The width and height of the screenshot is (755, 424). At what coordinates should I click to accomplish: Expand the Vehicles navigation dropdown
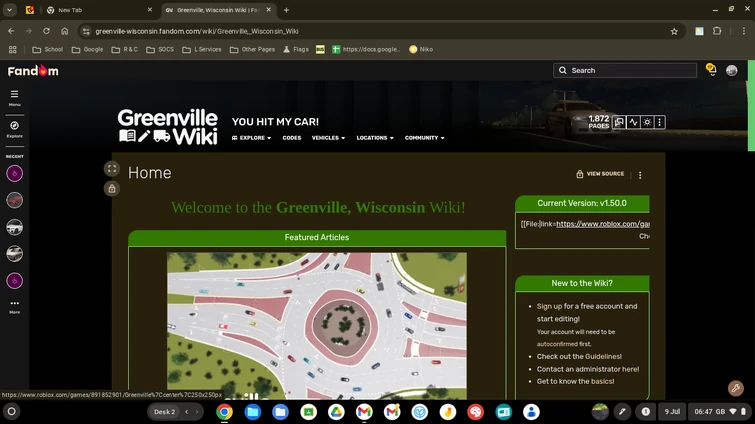pyautogui.click(x=328, y=138)
